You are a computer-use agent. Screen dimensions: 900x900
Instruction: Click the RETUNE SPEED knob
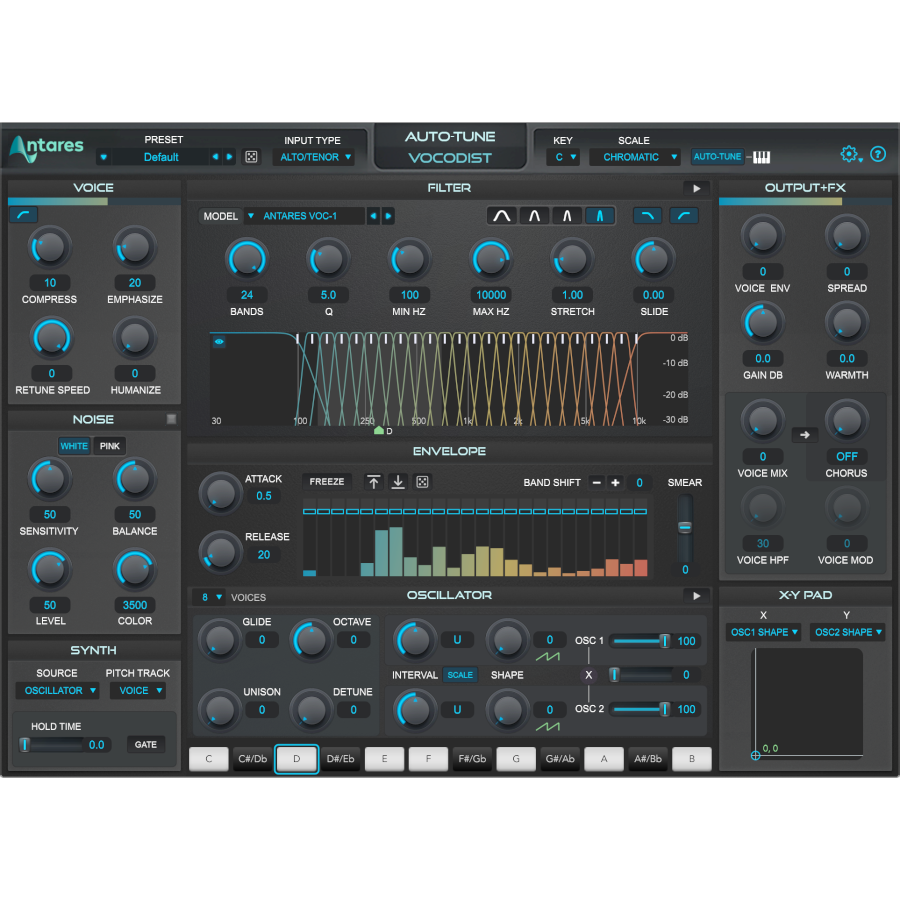51,338
